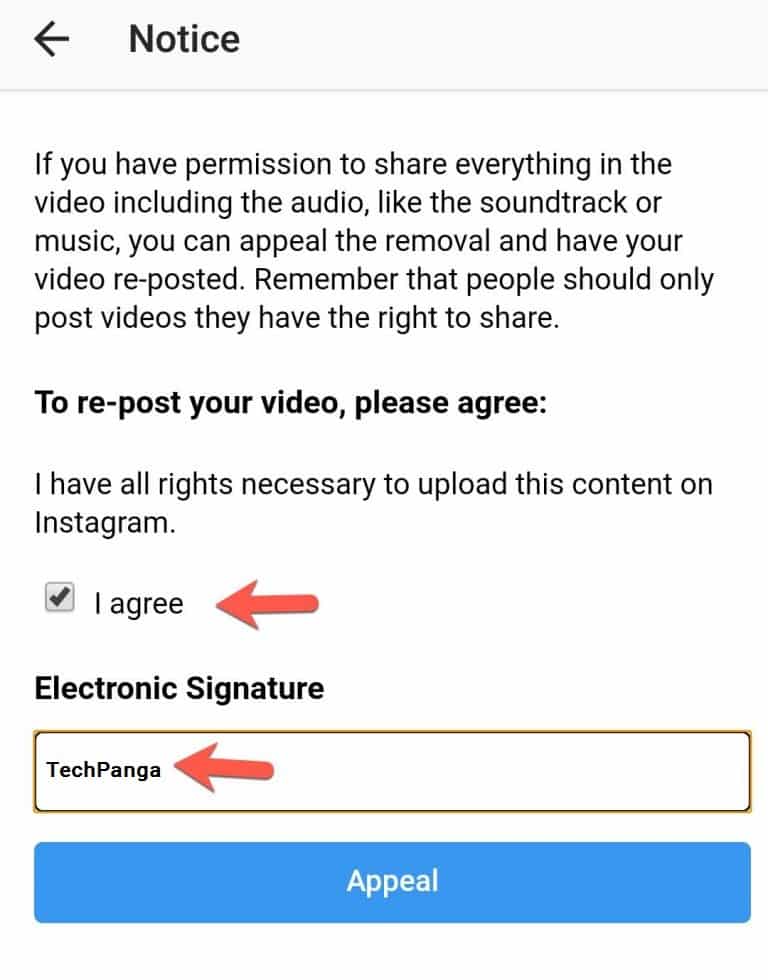Click the red arrow beside TechPanga

point(224,768)
